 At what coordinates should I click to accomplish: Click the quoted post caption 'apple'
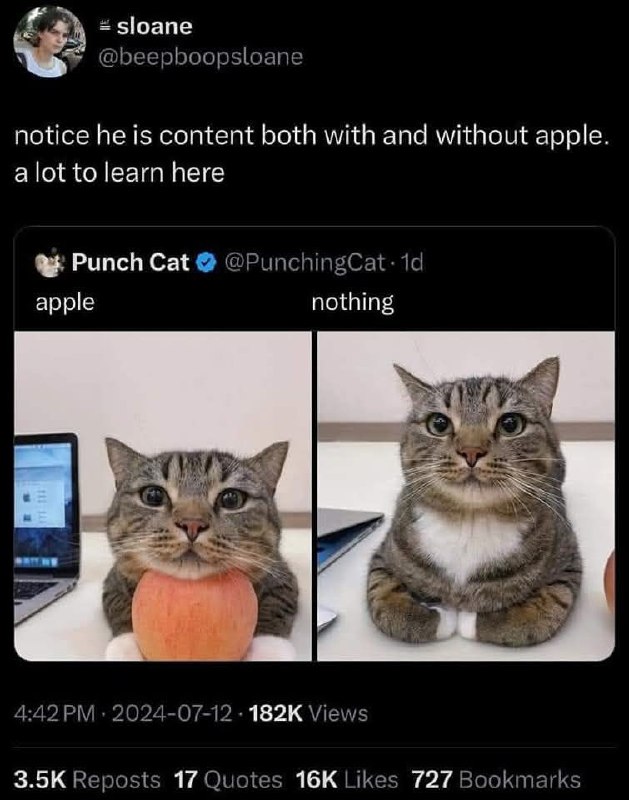(x=65, y=302)
